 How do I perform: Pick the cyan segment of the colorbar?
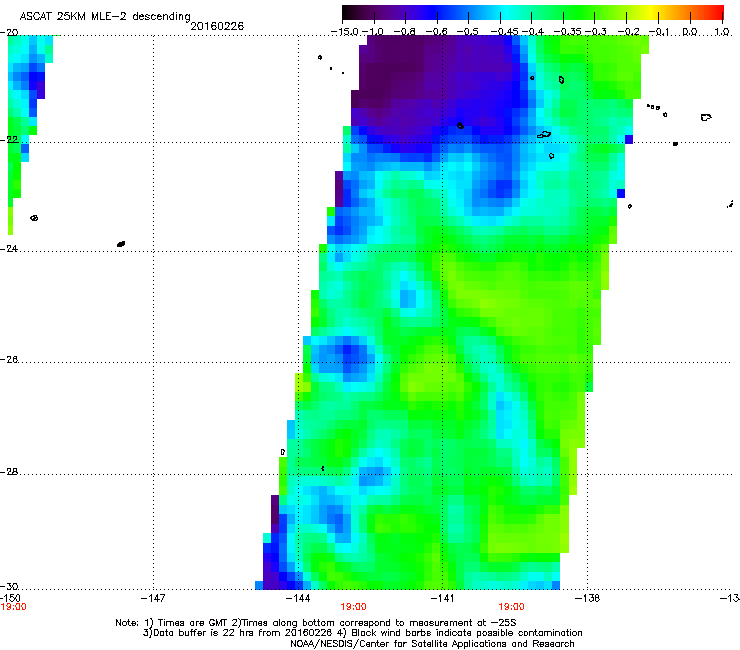(x=505, y=12)
